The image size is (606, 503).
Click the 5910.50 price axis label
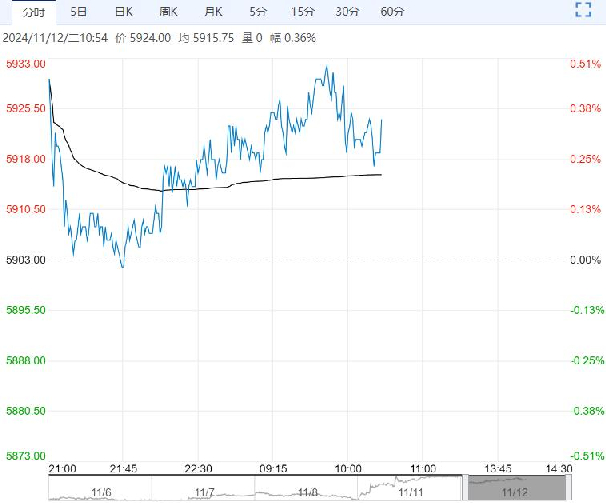tap(26, 209)
